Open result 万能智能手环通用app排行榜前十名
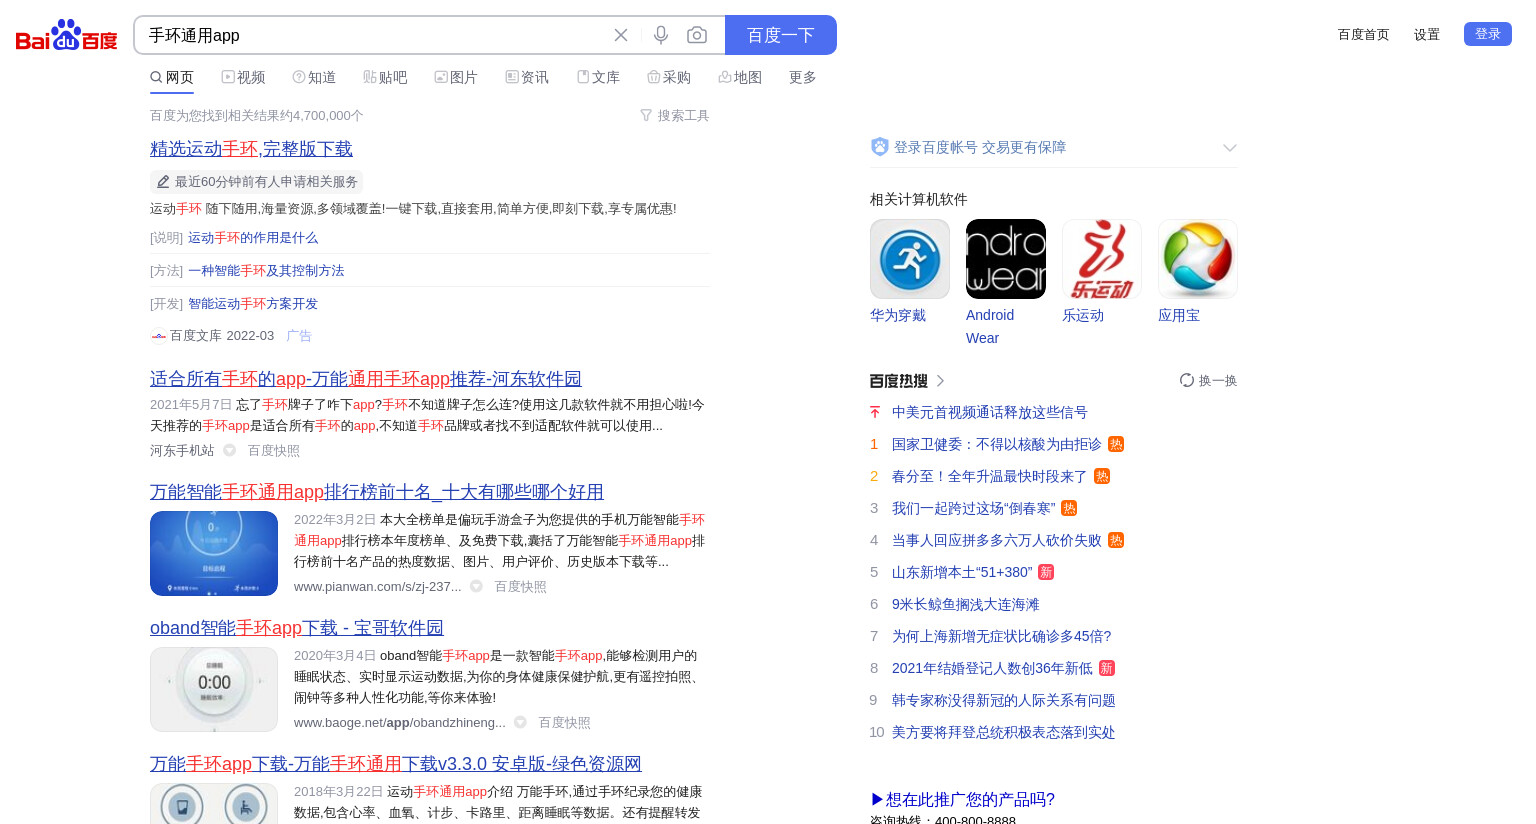This screenshot has width=1536, height=824. click(377, 491)
